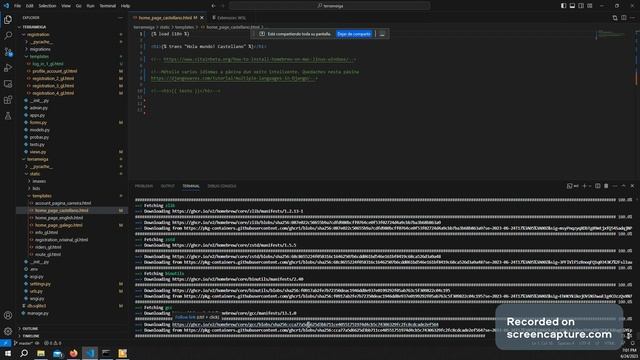Open the Source Control view
The image size is (640, 360).
tap(8, 52)
